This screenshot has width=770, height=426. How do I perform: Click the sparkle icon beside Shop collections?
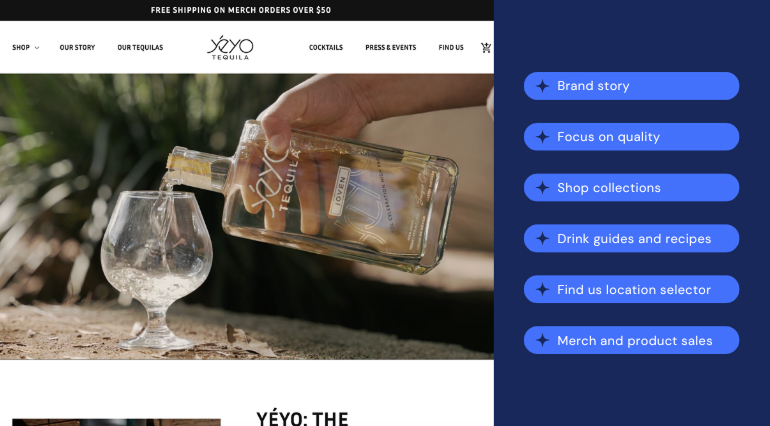pyautogui.click(x=542, y=188)
